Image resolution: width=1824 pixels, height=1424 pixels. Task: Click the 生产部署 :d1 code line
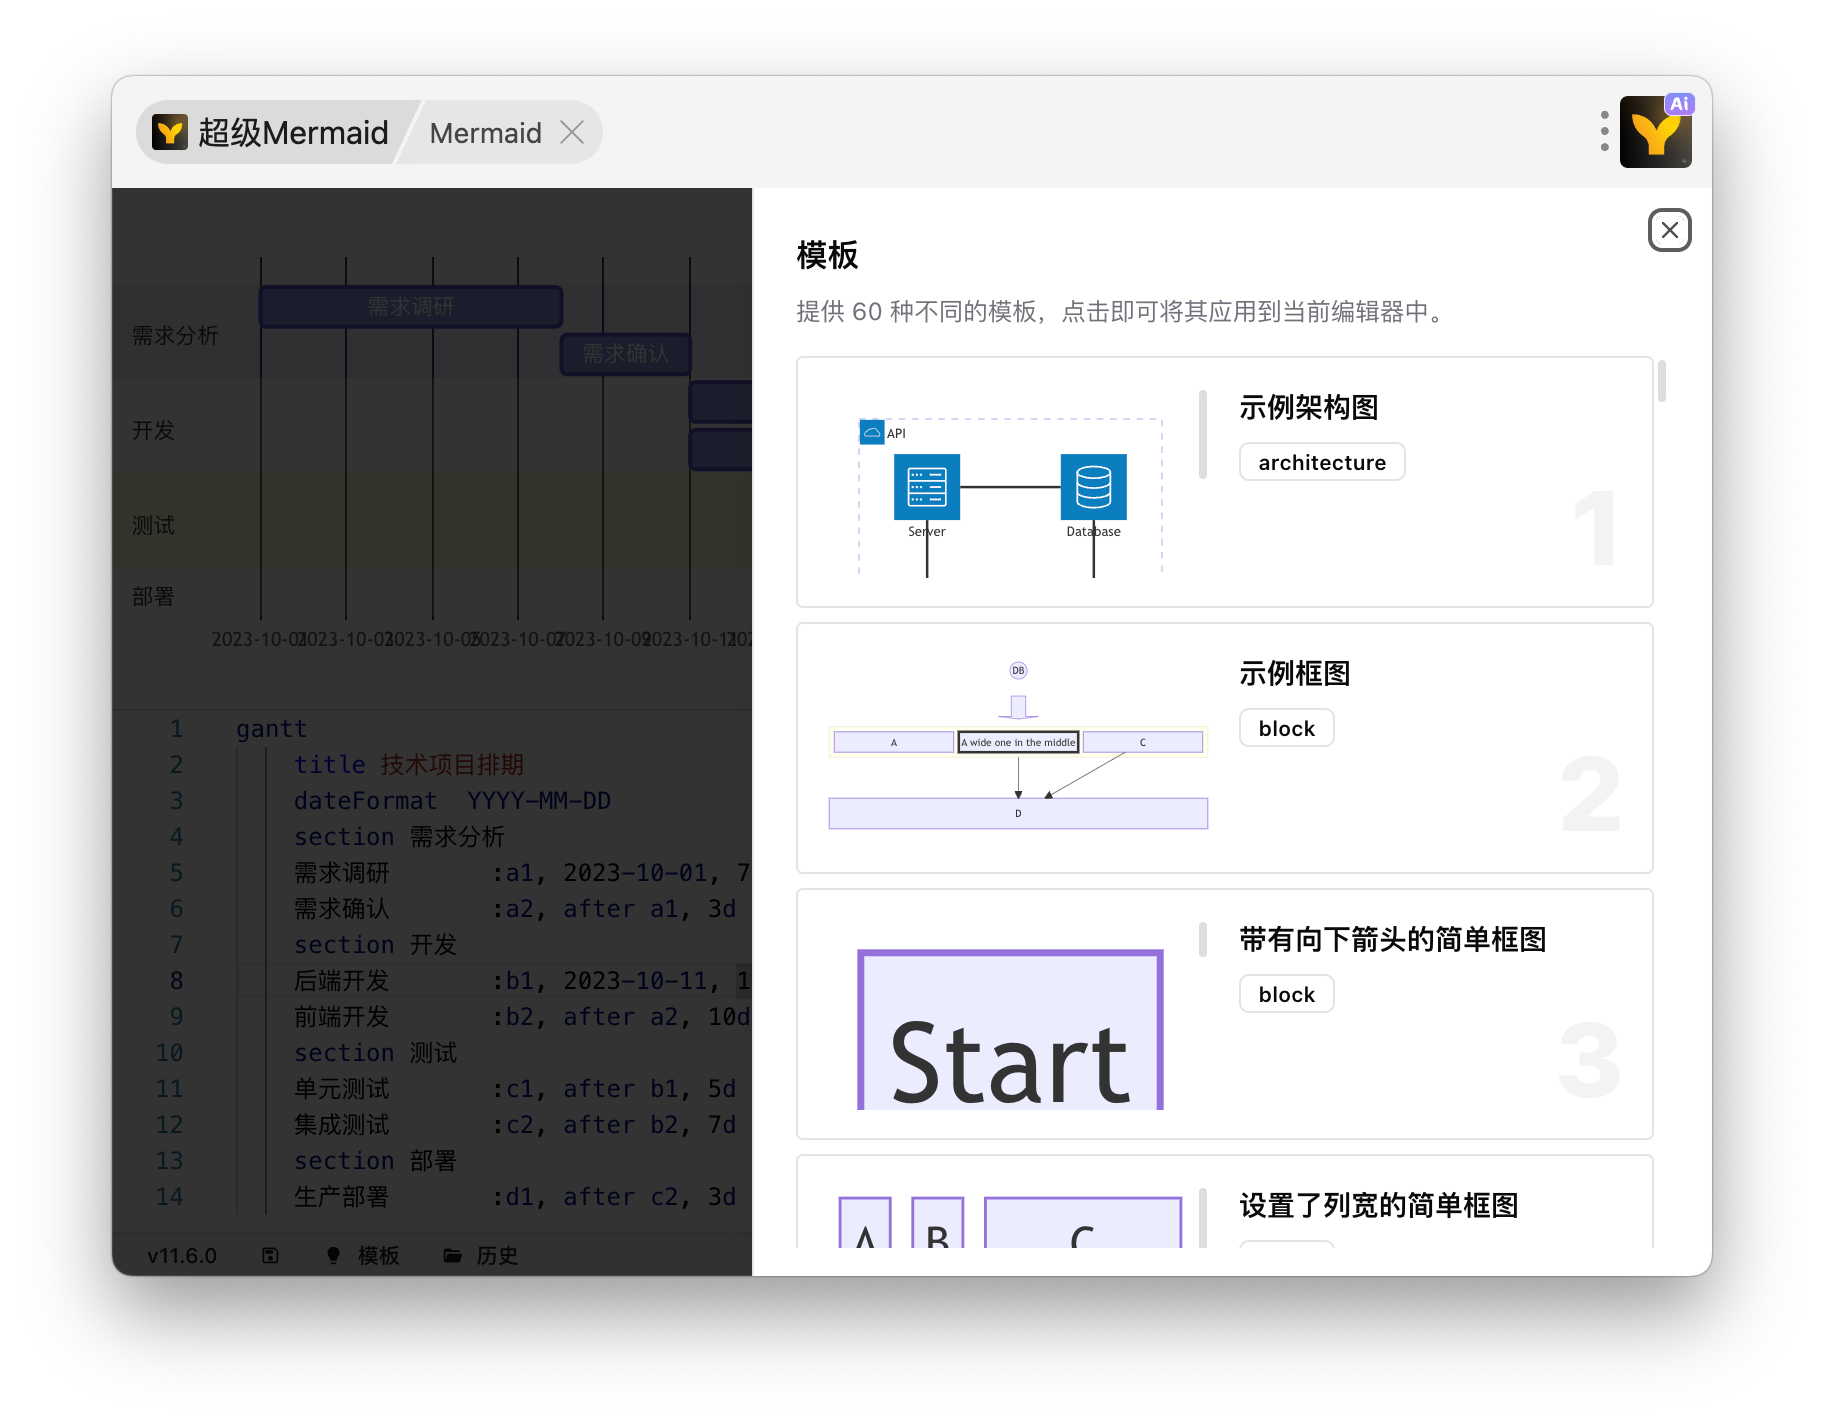click(515, 1197)
